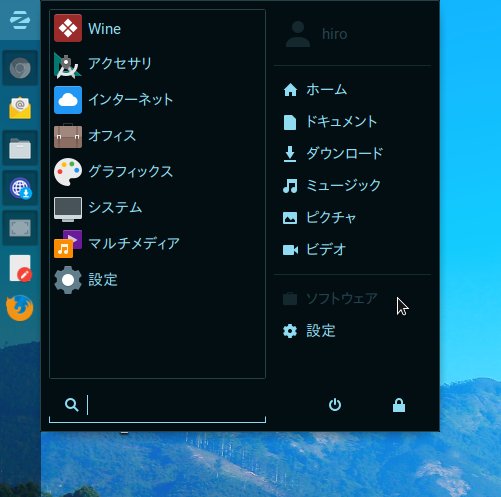Click the user avatar icon
This screenshot has width=501, height=497.
coord(298,34)
